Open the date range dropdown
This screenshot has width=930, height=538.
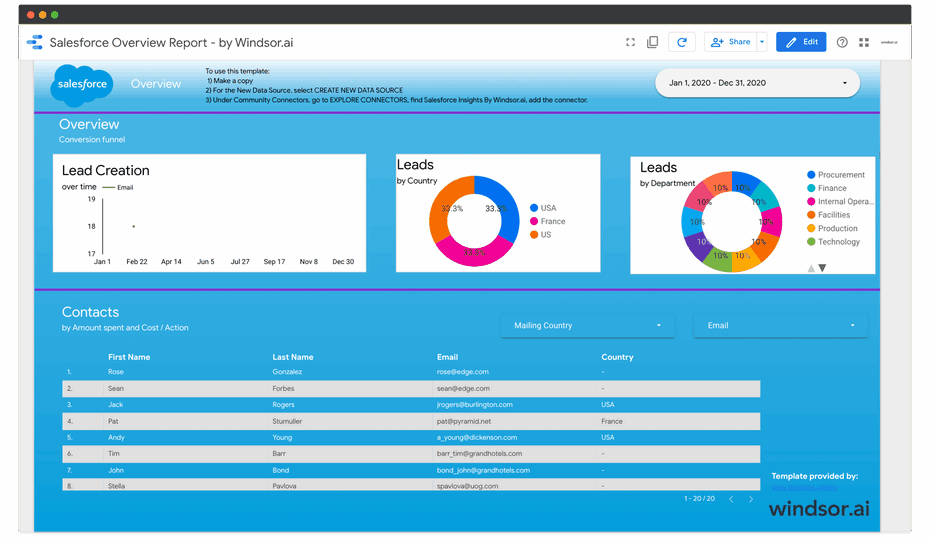tap(757, 83)
